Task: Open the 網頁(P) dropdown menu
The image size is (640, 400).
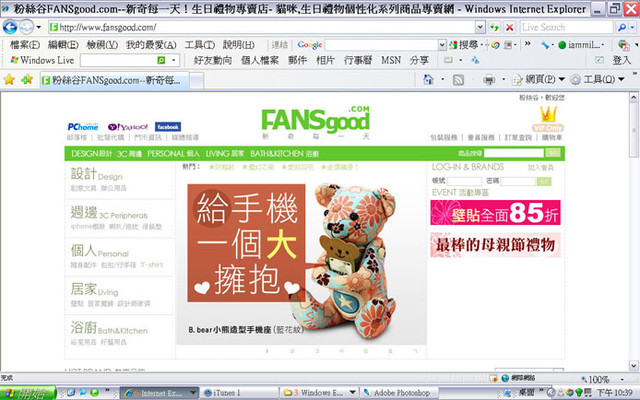Action: tap(539, 80)
